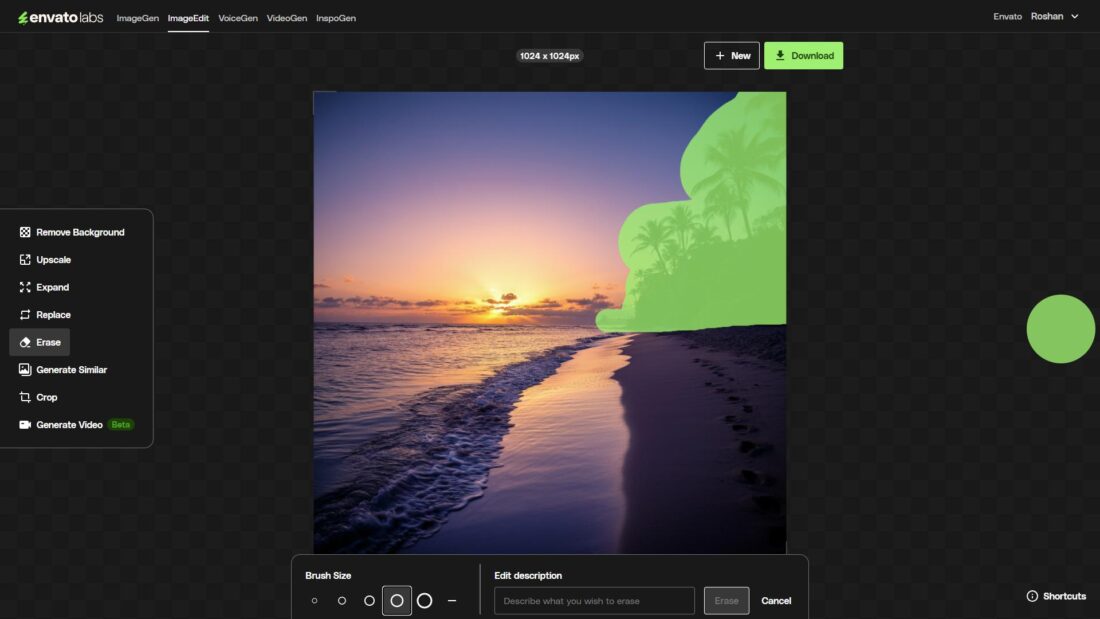Select the largest brush size circle
Screen dimensions: 1100x619
coord(425,600)
